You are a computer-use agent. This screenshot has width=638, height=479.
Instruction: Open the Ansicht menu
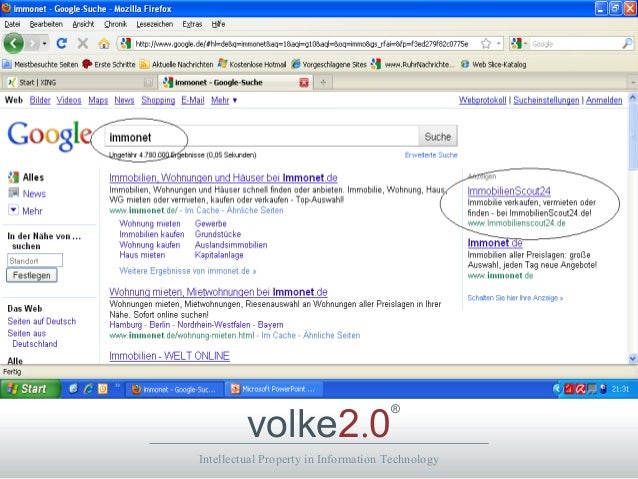point(83,24)
